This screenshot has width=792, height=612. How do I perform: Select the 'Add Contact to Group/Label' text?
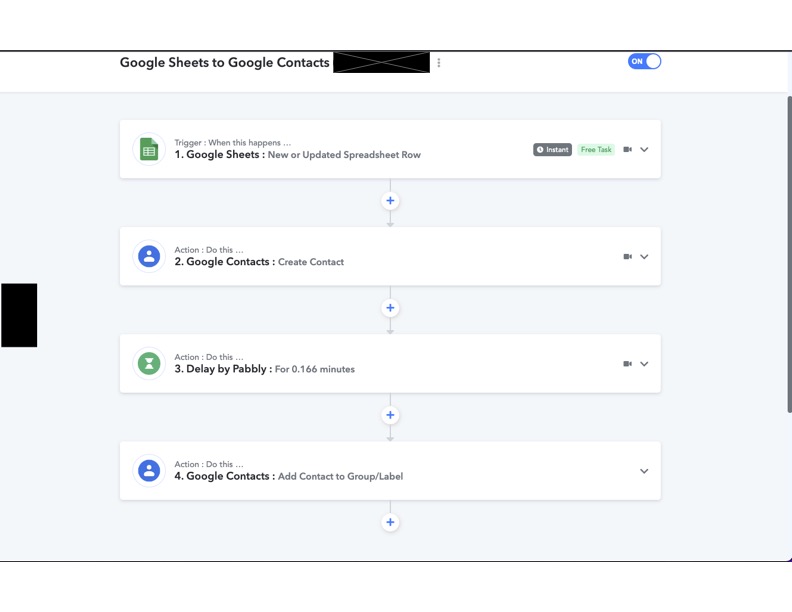coord(340,476)
